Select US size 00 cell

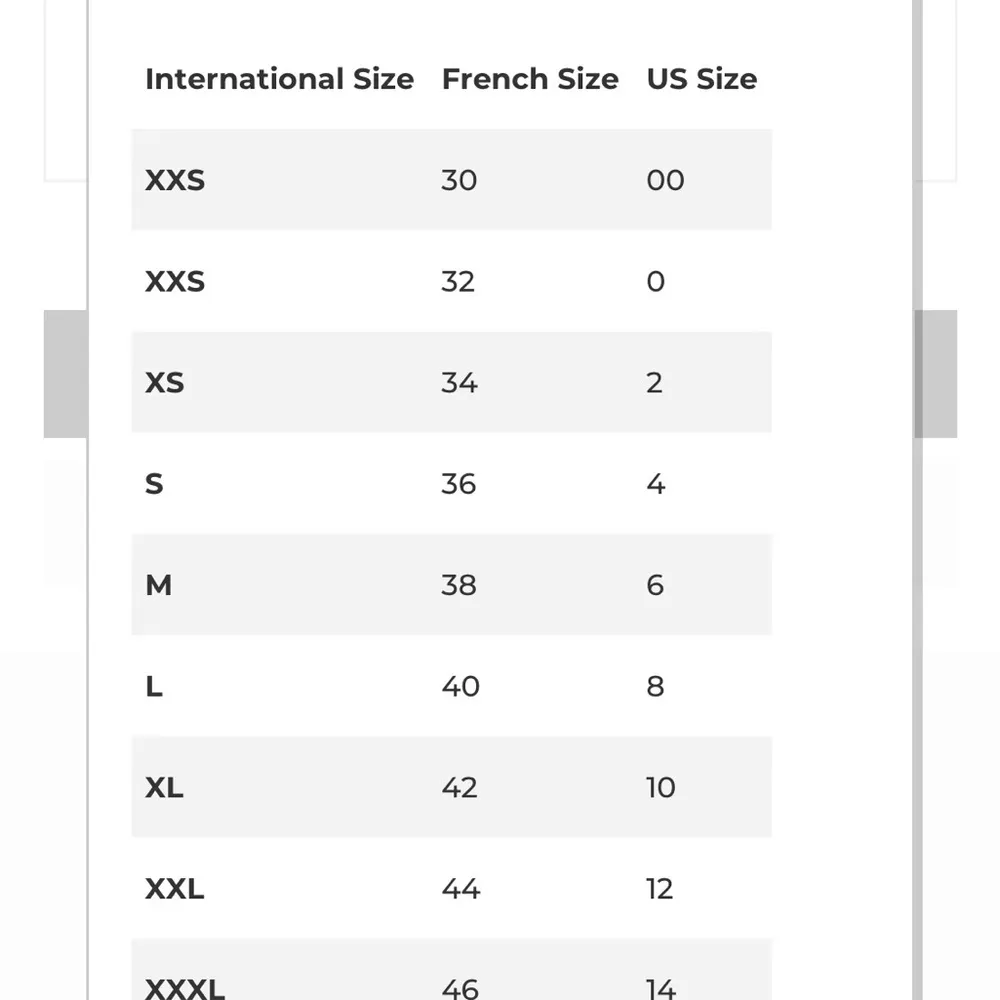pyautogui.click(x=665, y=180)
